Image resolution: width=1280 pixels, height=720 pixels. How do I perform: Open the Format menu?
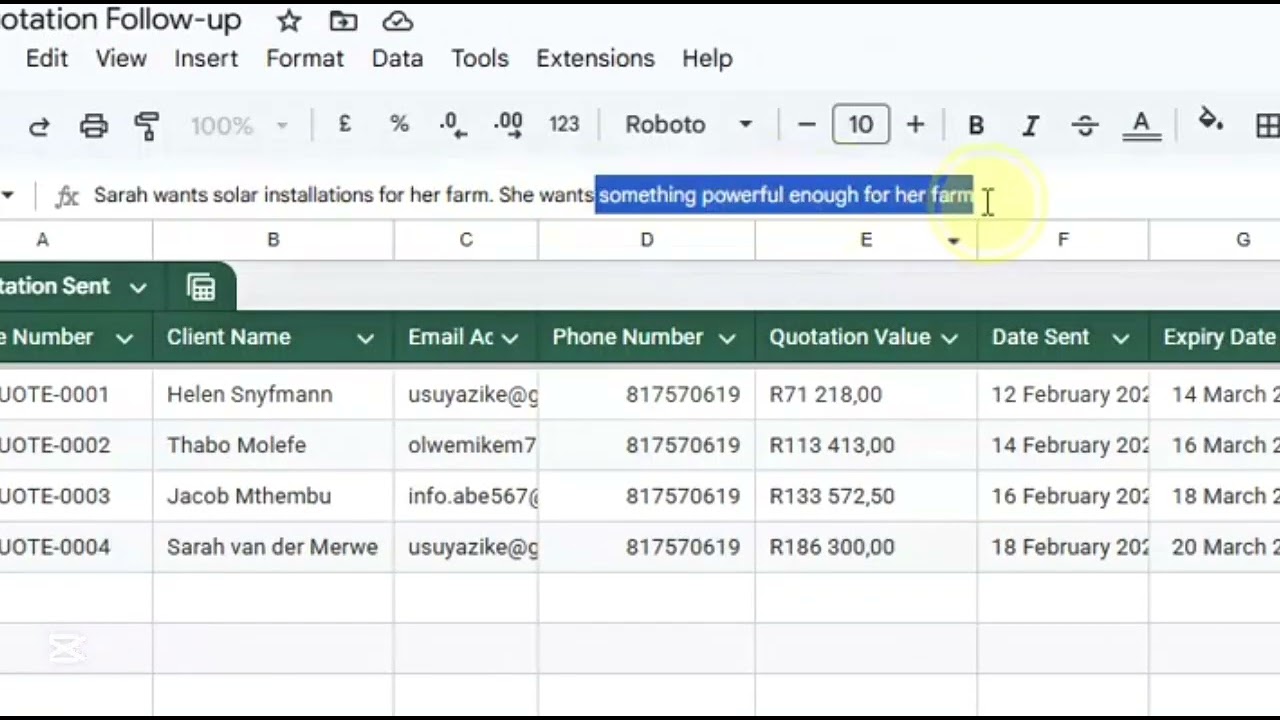tap(305, 58)
